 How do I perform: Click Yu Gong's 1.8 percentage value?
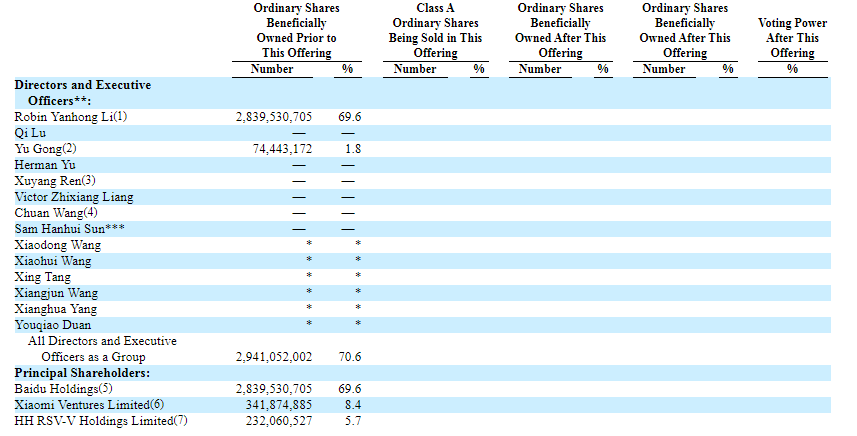pyautogui.click(x=353, y=149)
